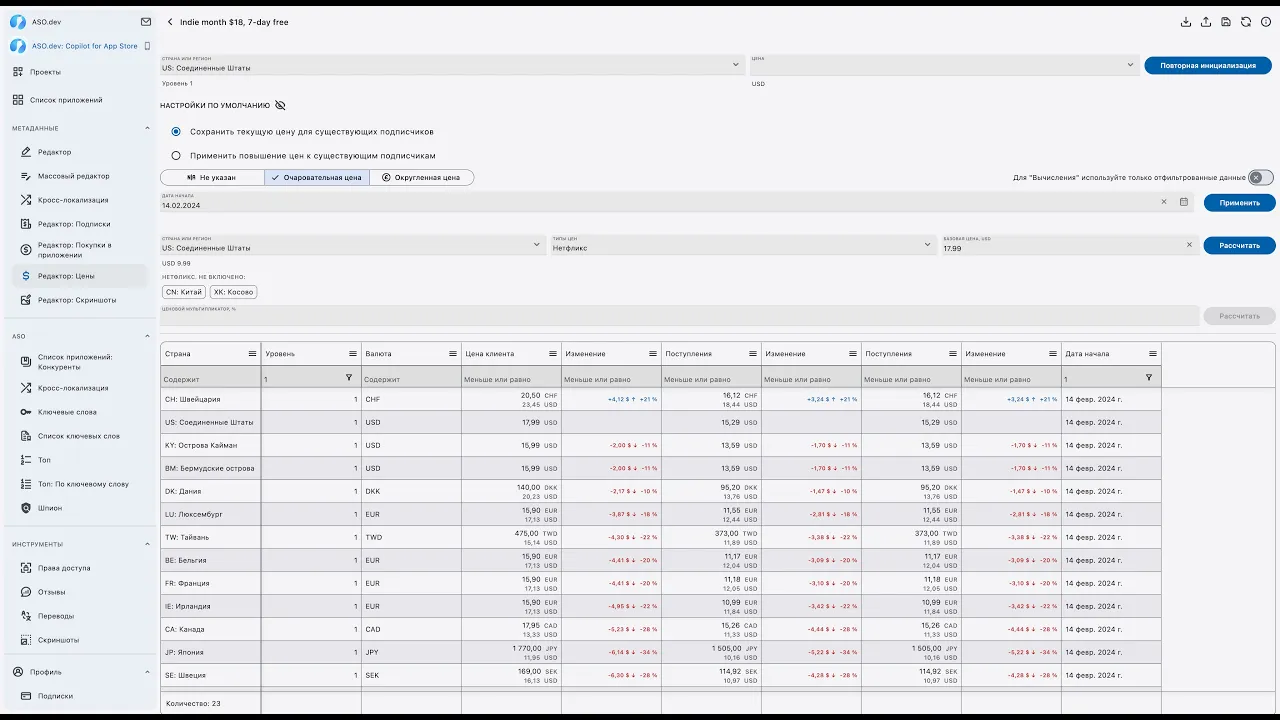This screenshot has width=1280, height=720.
Task: Open Редактор: Скриншоты in the sidebar
Action: (78, 300)
